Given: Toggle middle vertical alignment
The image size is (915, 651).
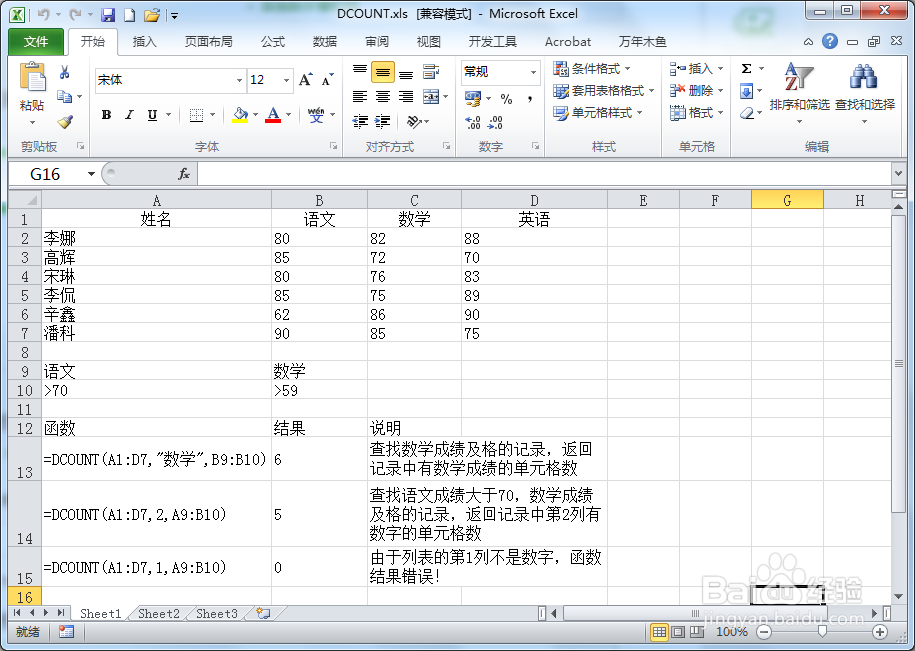Looking at the screenshot, I should coord(382,72).
